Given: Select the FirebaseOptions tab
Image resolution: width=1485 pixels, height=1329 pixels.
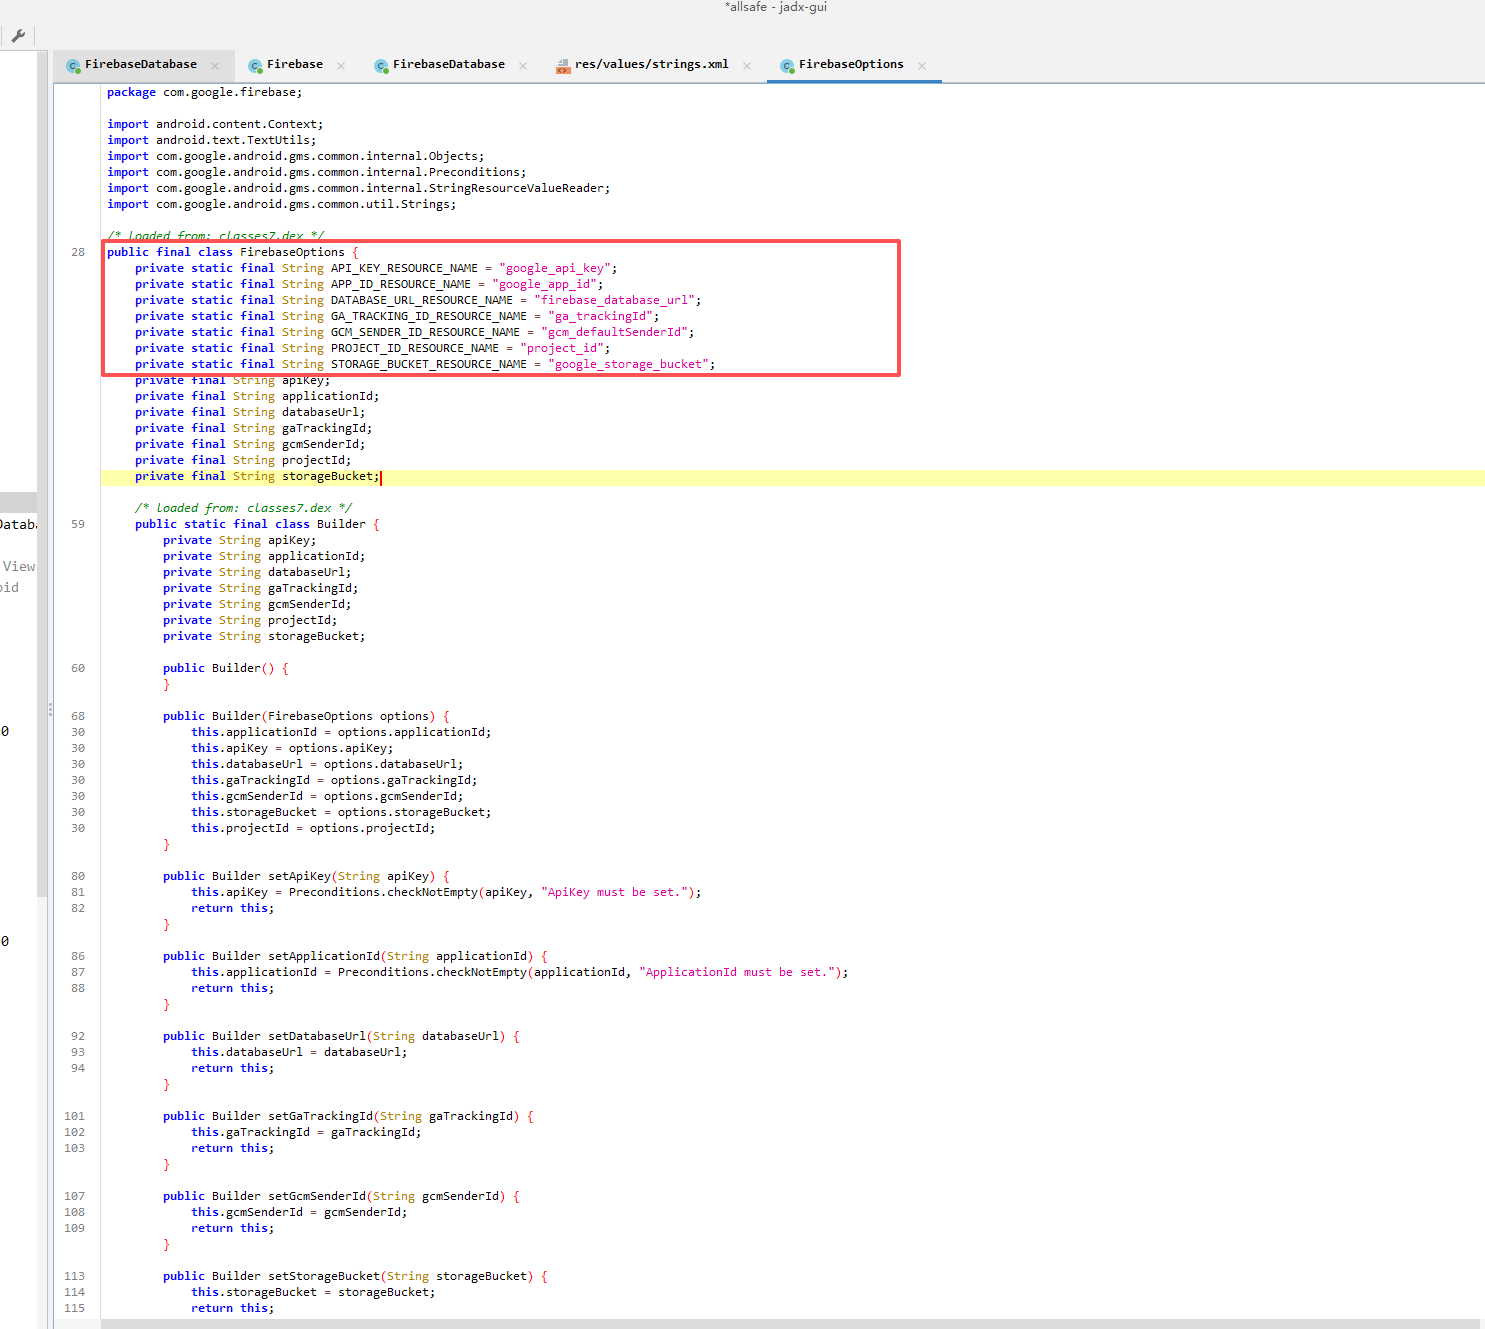Looking at the screenshot, I should (850, 64).
